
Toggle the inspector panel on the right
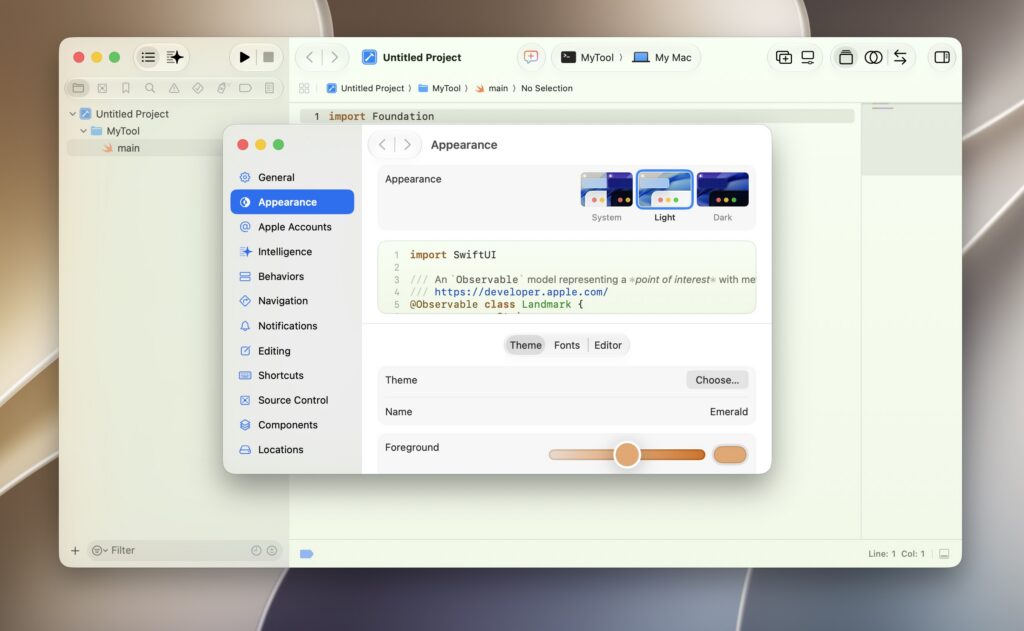coord(942,57)
